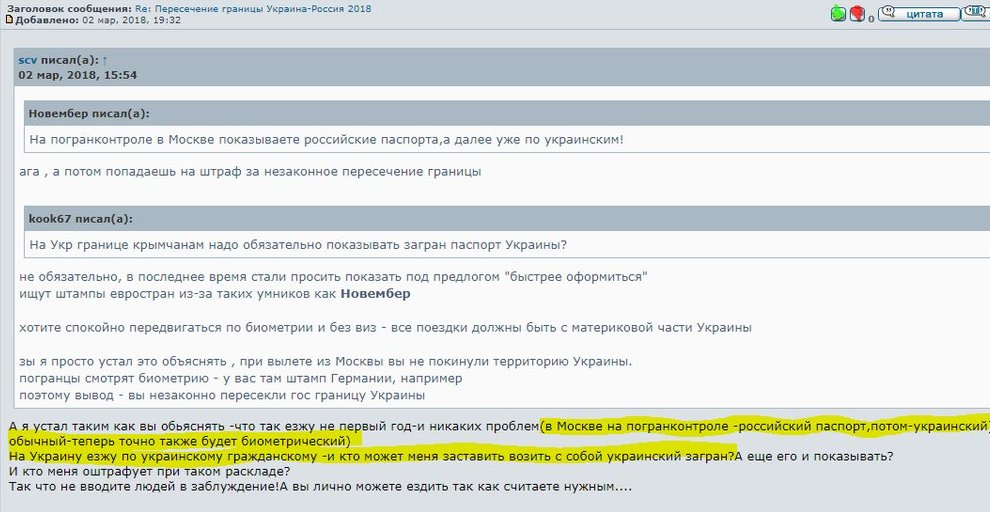Click the vote counter "0" beside the rating icons
This screenshot has width=990, height=512.
pos(871,19)
